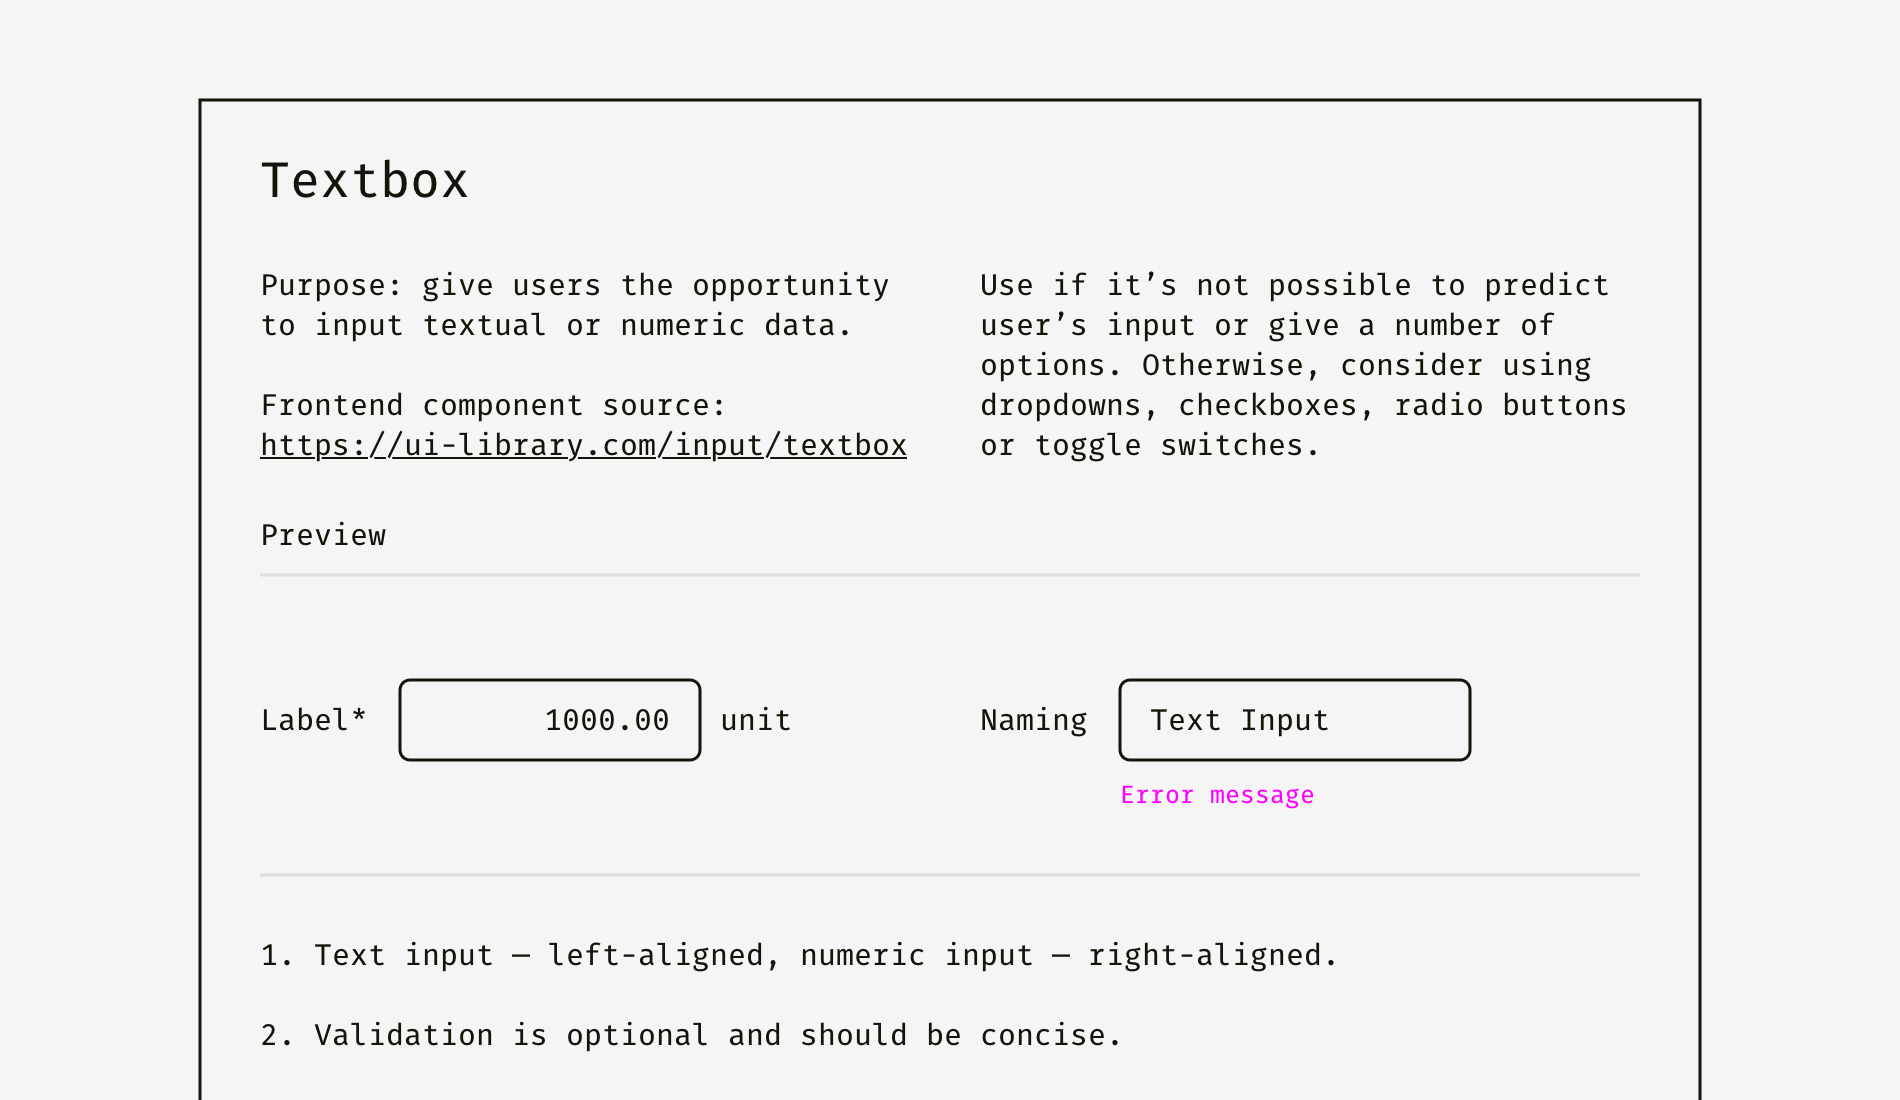The height and width of the screenshot is (1100, 1900).
Task: Click the numeric input showing 1000.00
Action: pyautogui.click(x=550, y=720)
